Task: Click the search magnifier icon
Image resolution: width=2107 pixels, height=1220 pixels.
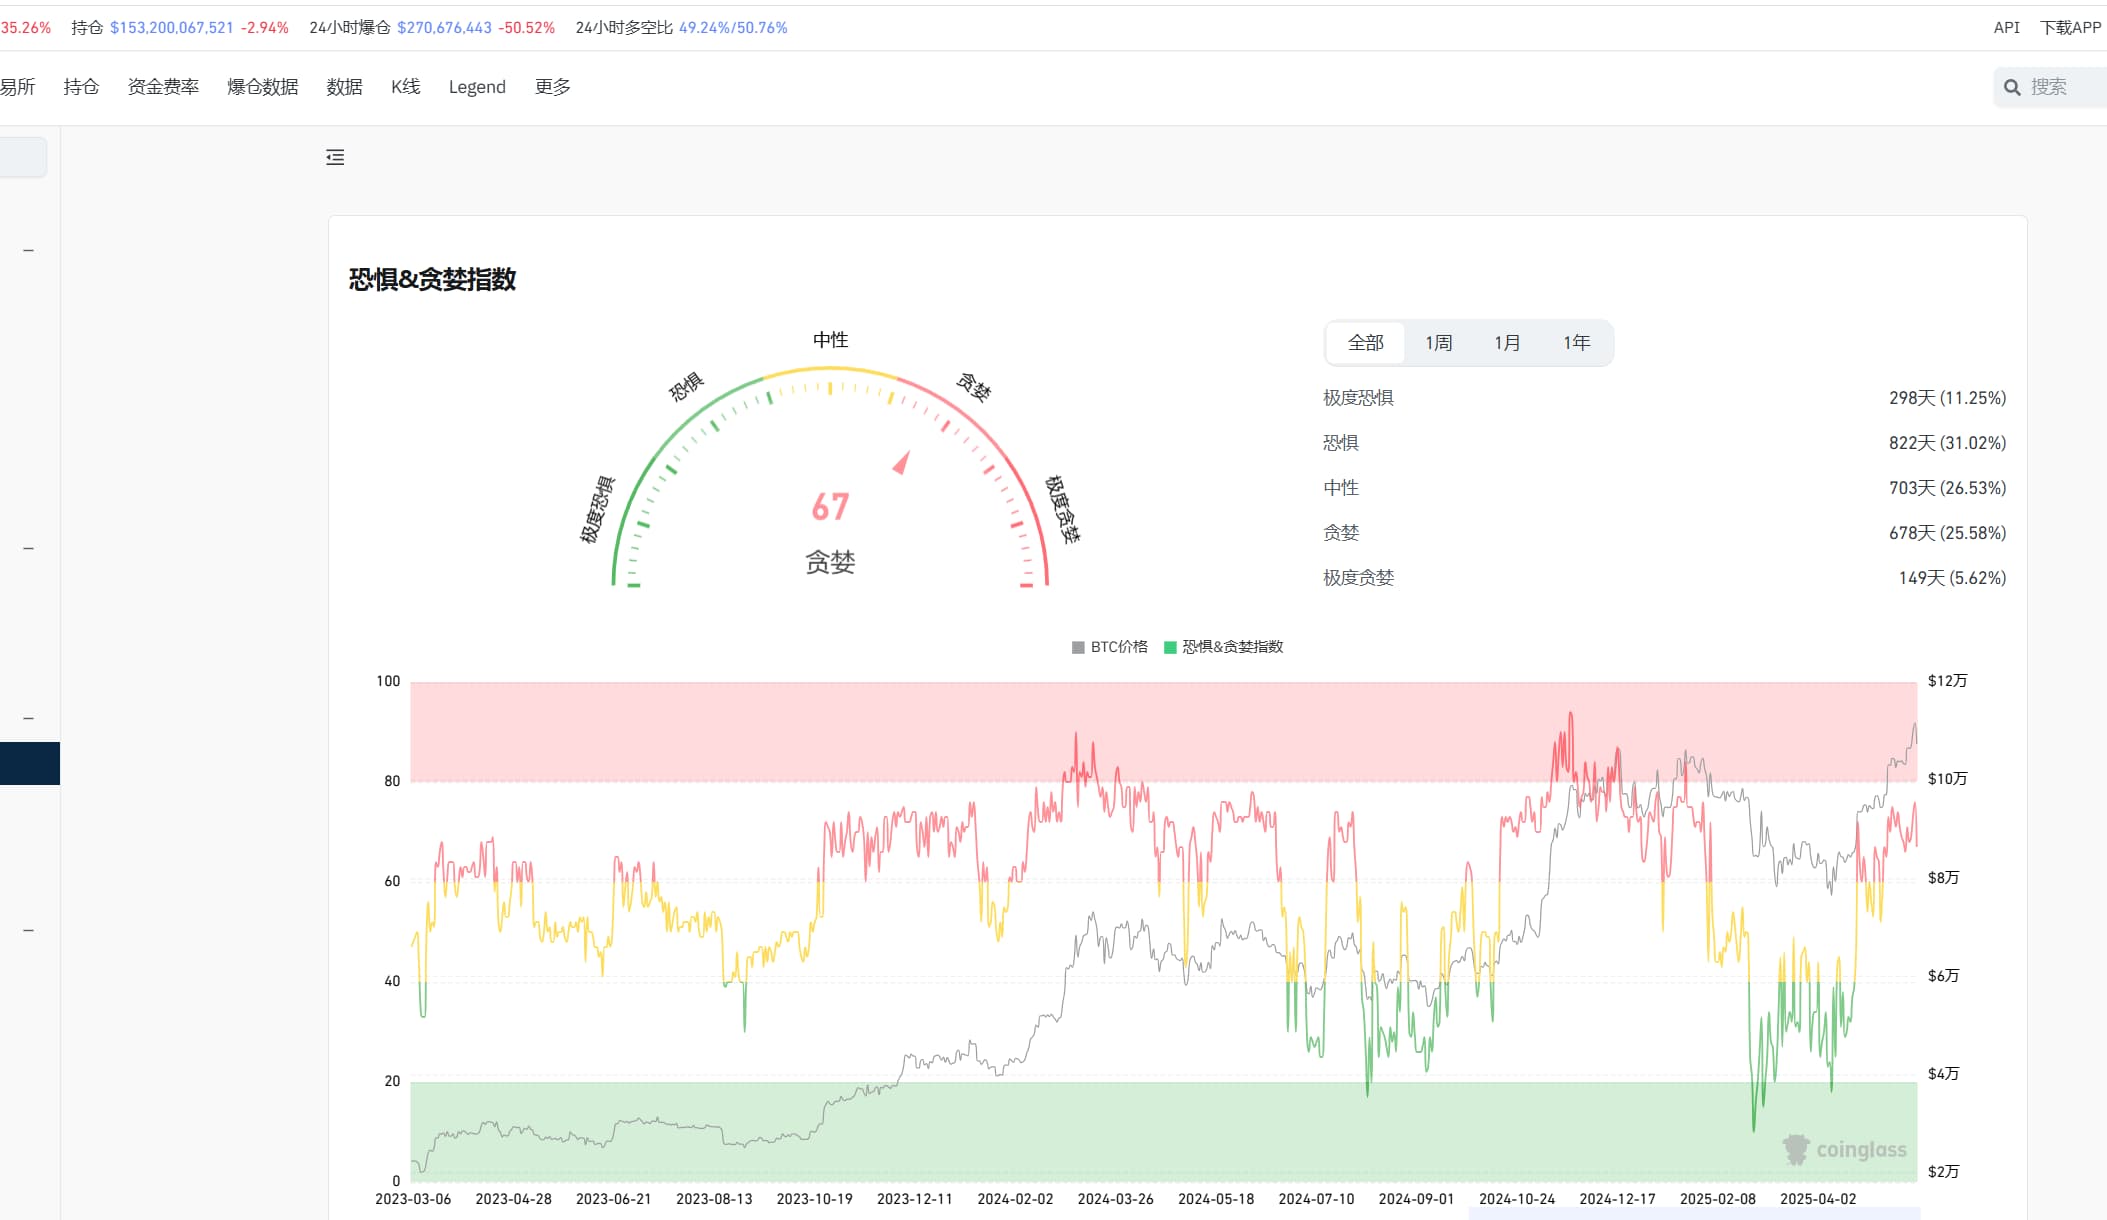Action: (x=2012, y=88)
